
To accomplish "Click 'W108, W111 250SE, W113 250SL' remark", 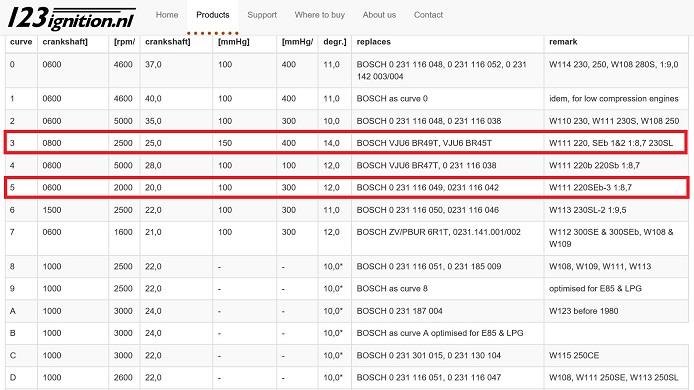I will tap(613, 377).
